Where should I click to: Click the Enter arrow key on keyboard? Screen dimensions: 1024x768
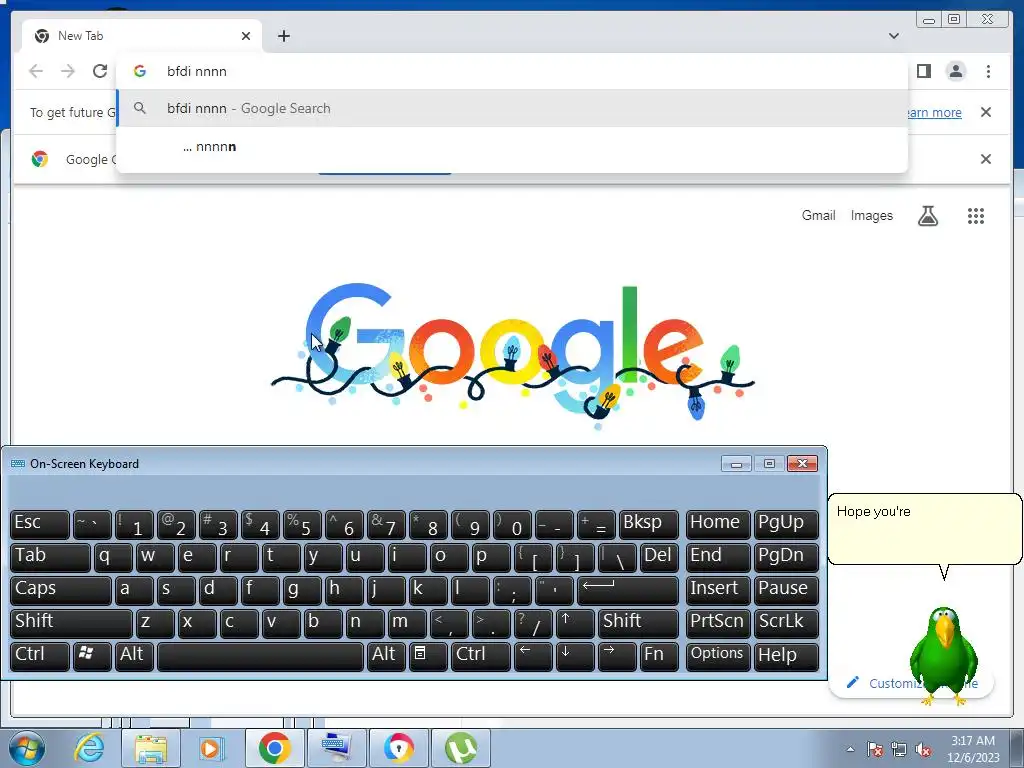(628, 590)
